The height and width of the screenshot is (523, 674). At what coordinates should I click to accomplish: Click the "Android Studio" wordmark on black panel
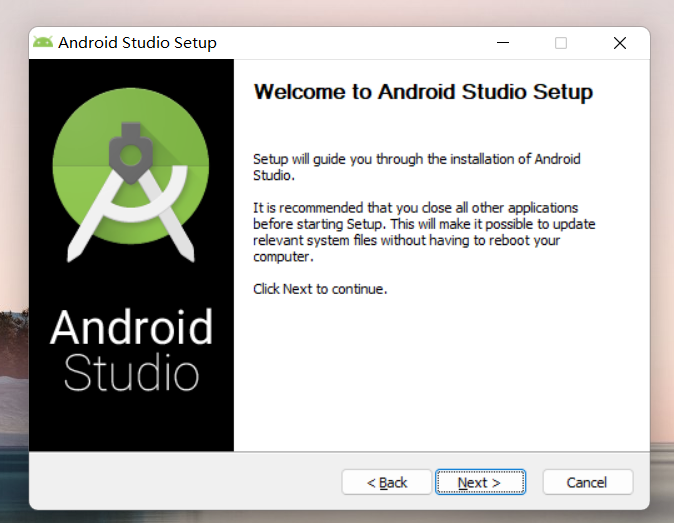(x=132, y=350)
